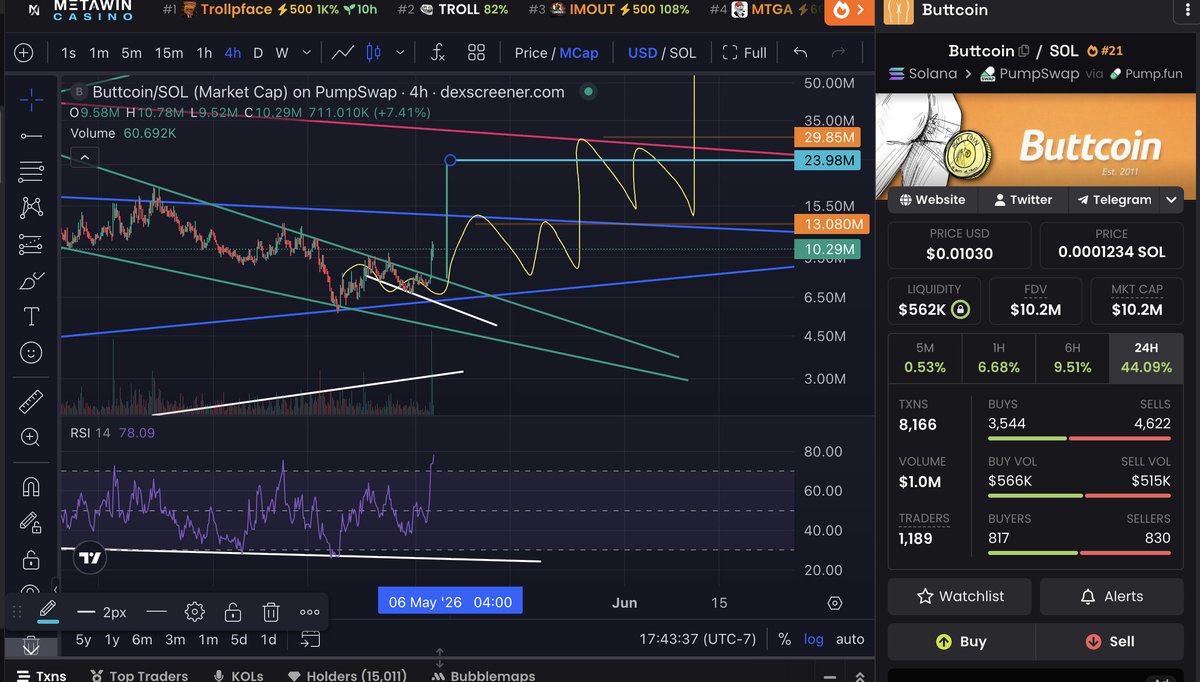Open the Buttcoin Twitter link

tap(1021, 199)
